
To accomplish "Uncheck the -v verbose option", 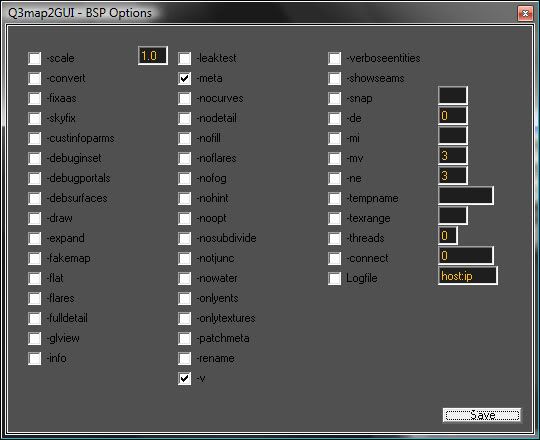I will coord(185,378).
